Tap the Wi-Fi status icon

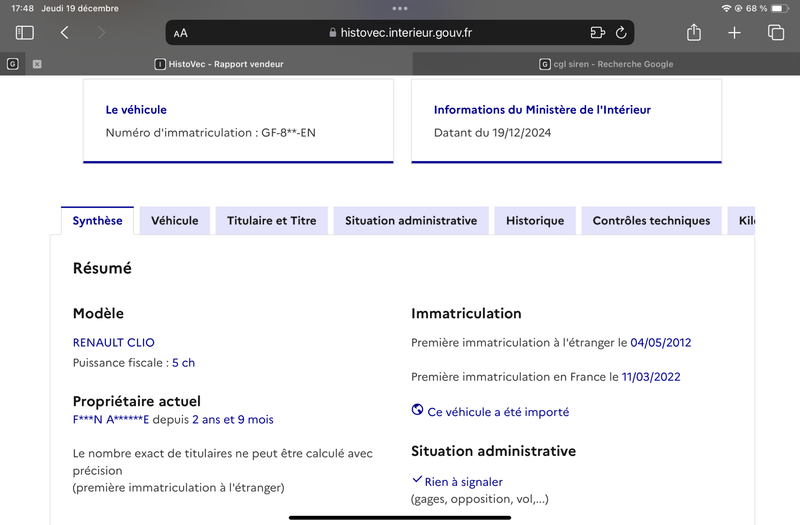click(x=726, y=8)
